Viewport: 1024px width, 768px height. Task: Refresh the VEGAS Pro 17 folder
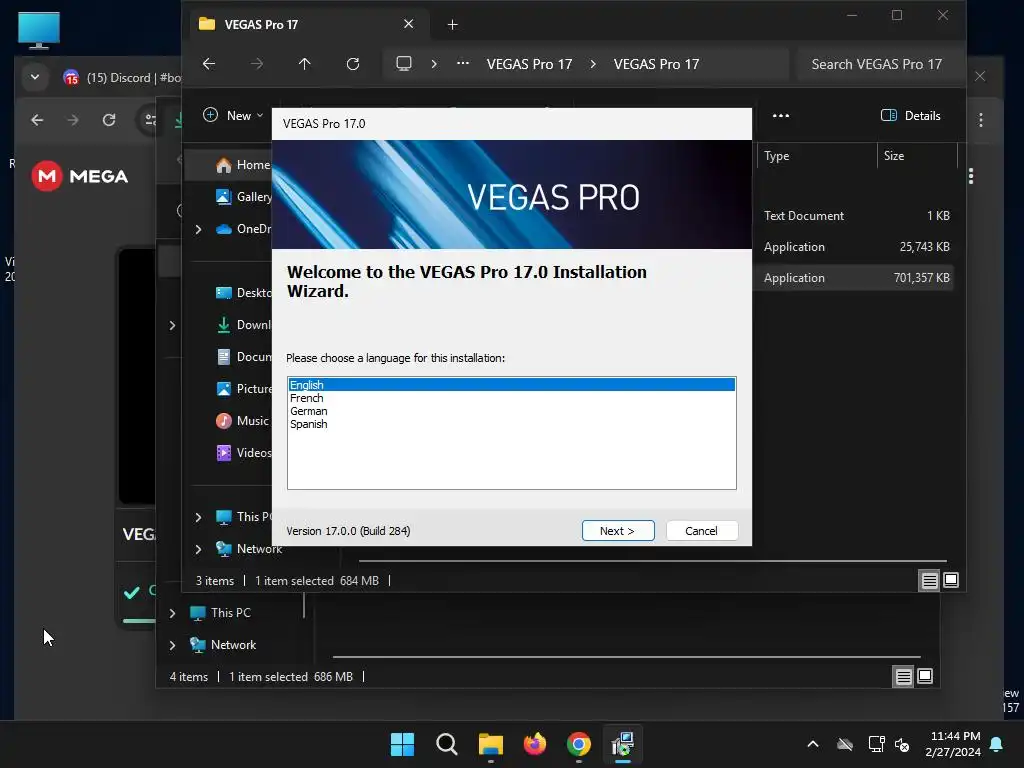tap(353, 64)
